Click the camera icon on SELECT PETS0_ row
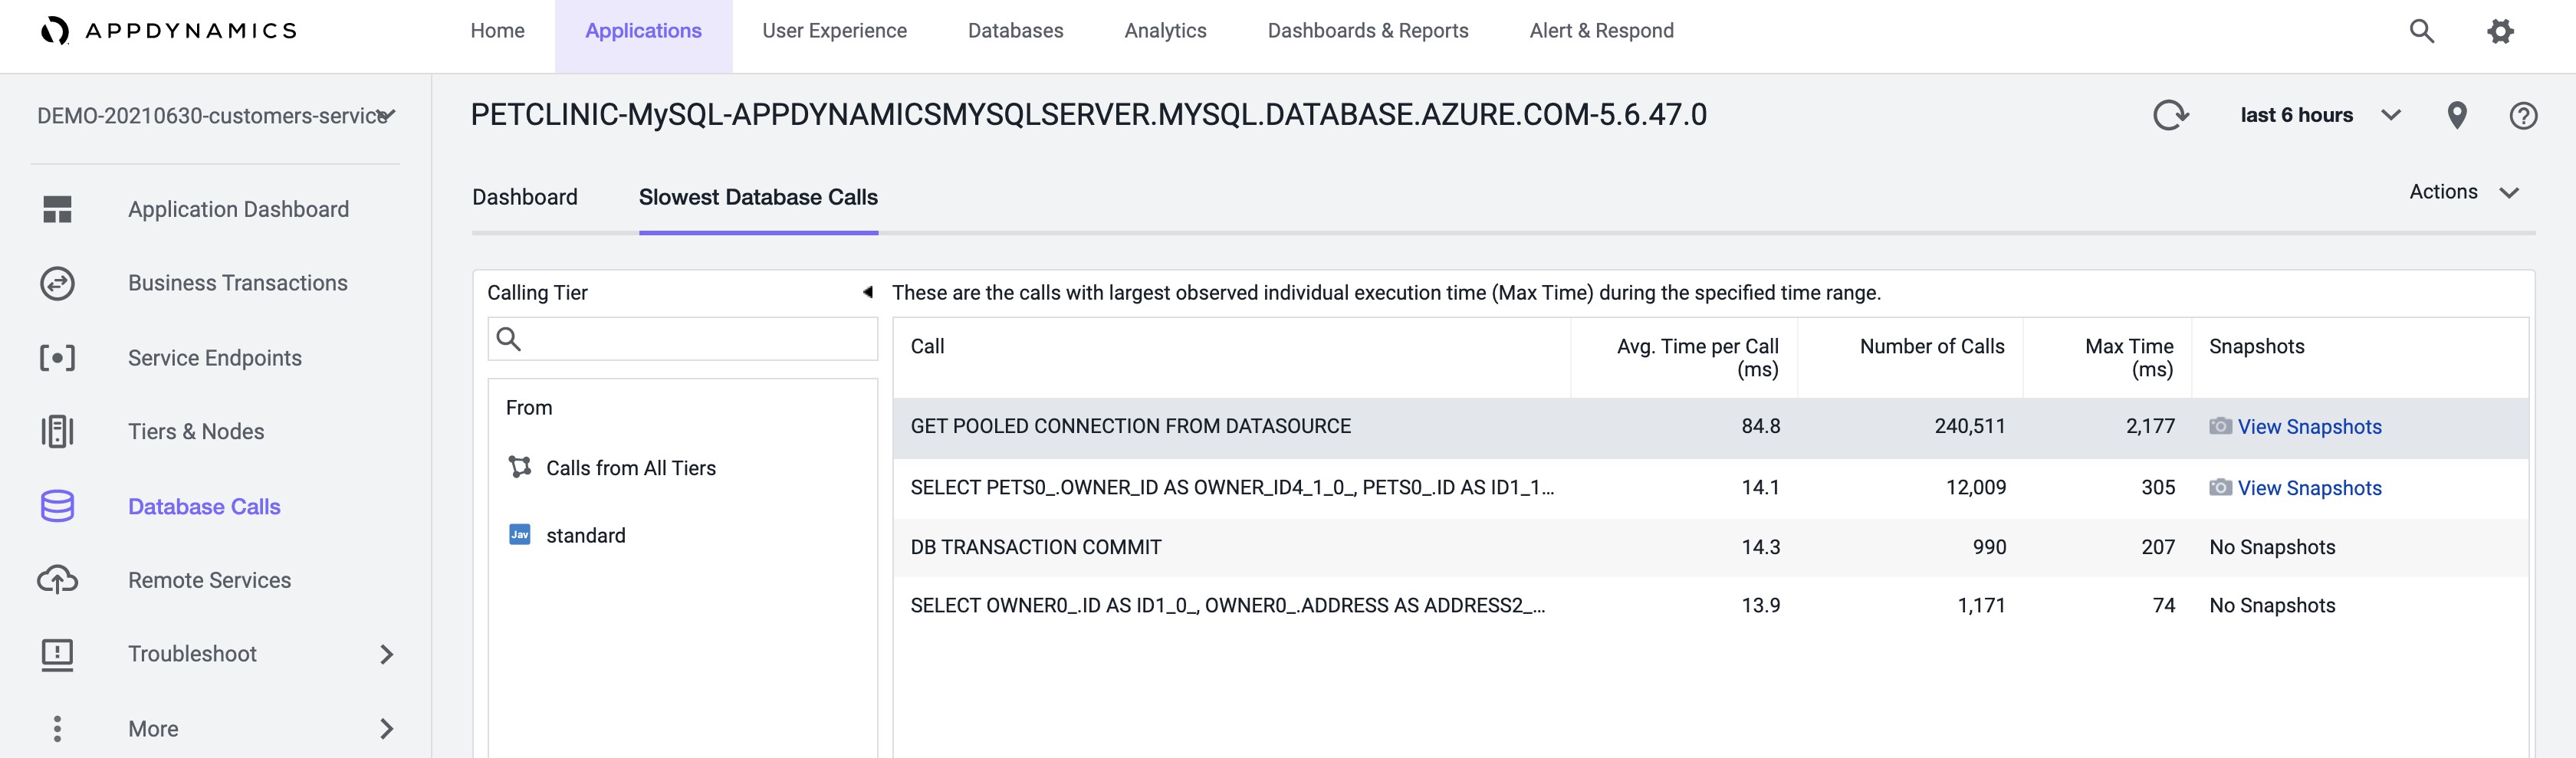The height and width of the screenshot is (758, 2576). [2220, 487]
